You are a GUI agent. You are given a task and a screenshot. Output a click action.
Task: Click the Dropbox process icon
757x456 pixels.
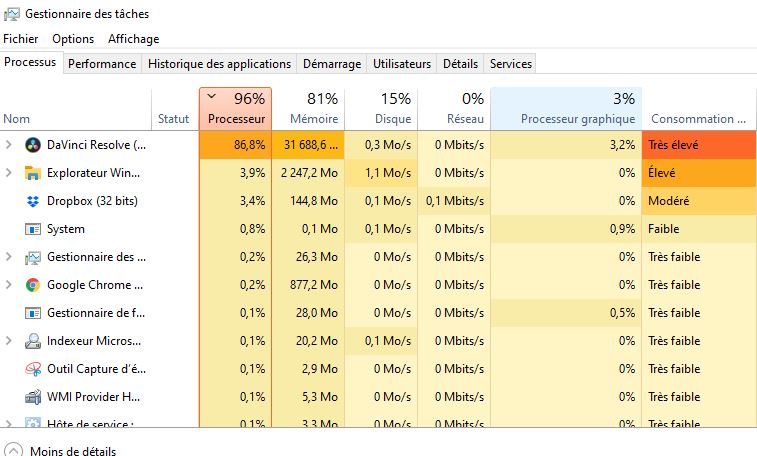click(x=32, y=201)
